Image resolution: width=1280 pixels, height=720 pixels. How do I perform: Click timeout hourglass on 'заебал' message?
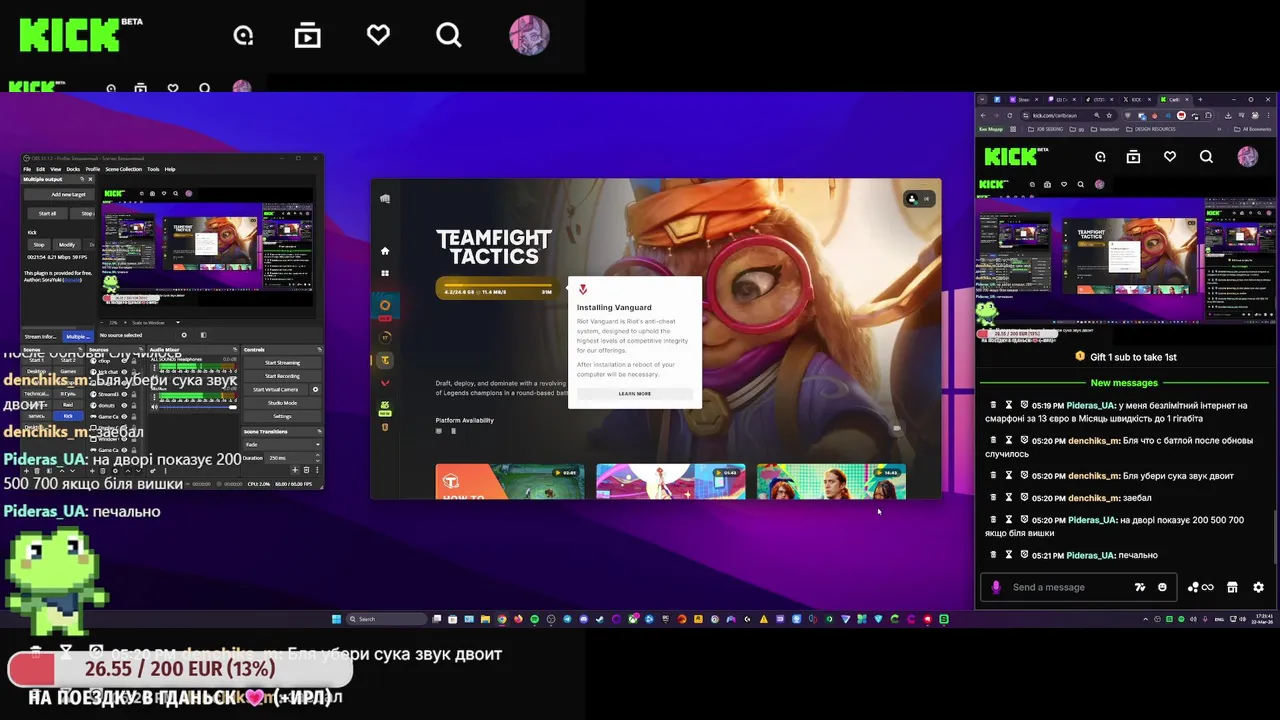point(1009,497)
